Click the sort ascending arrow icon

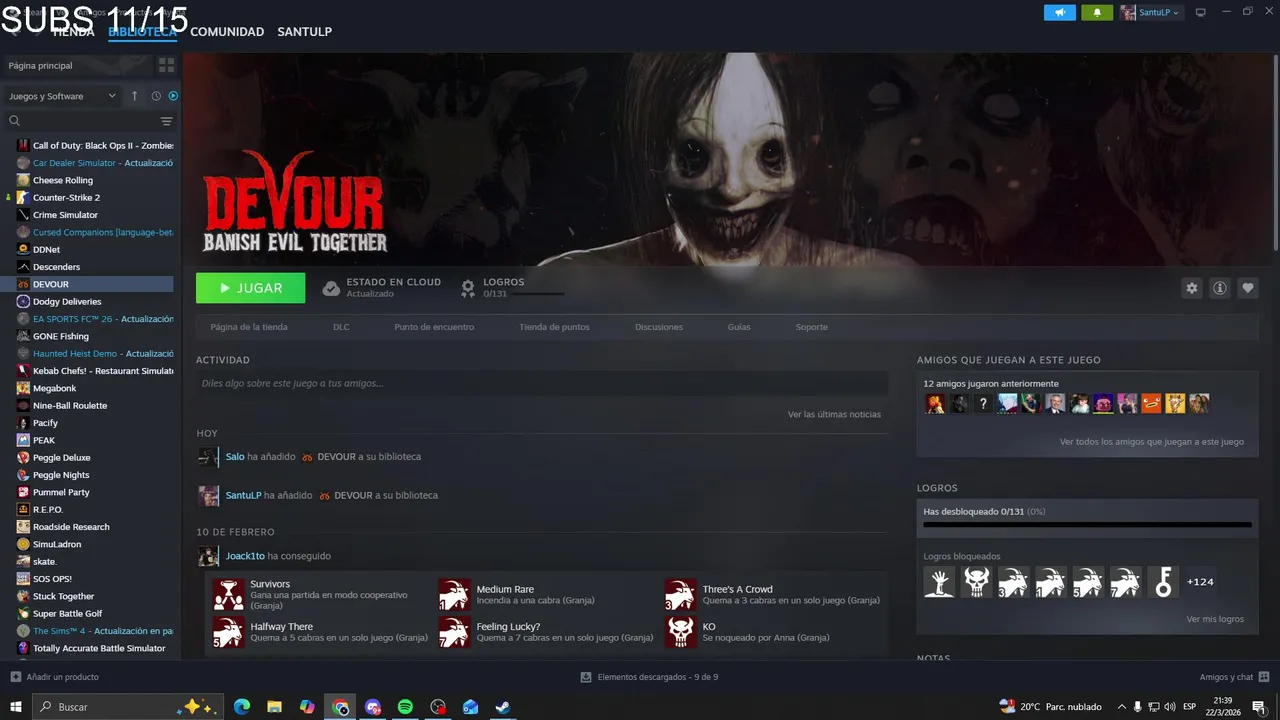click(x=135, y=96)
